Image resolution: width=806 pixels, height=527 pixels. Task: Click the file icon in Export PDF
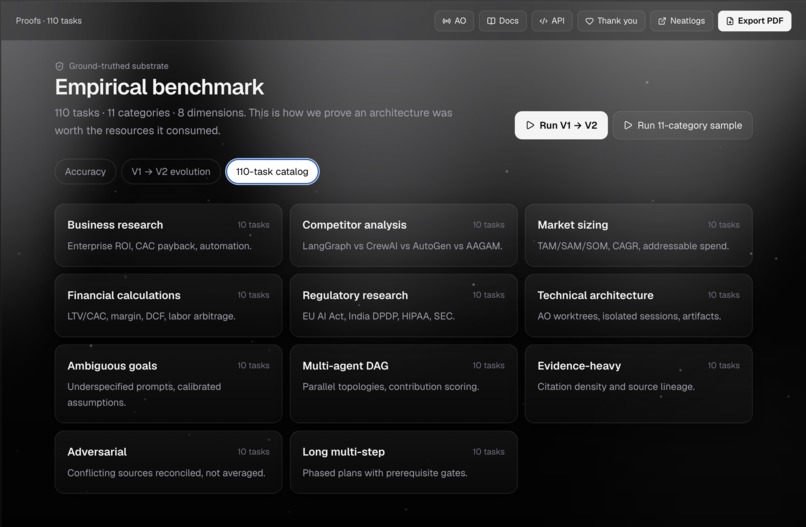pos(729,21)
